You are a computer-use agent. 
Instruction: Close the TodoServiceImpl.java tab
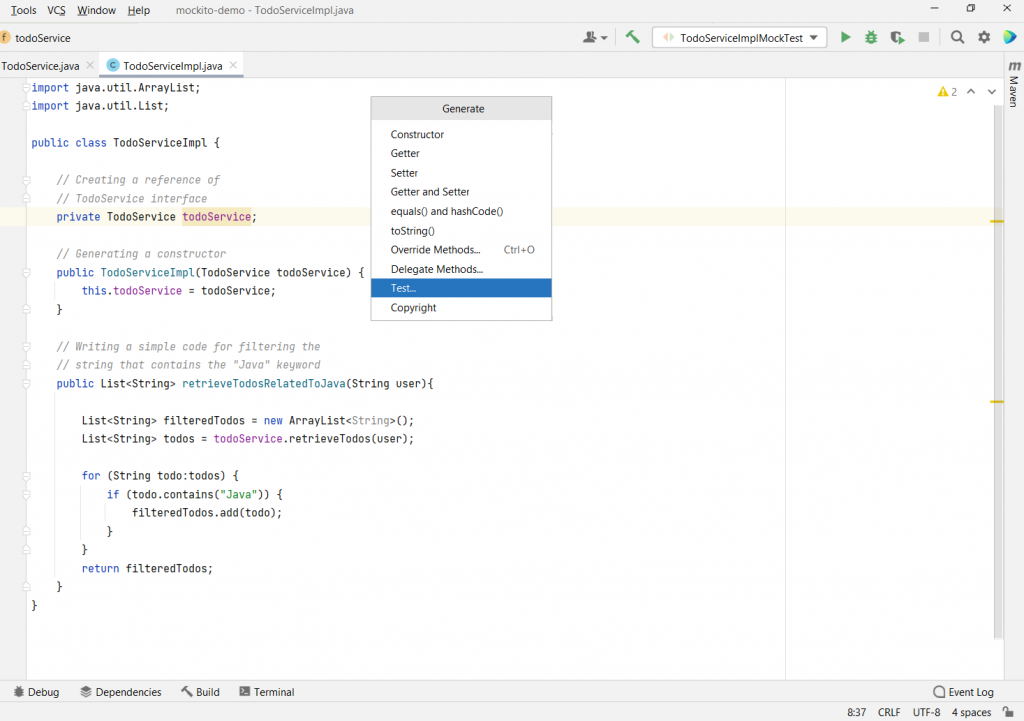tap(232, 66)
